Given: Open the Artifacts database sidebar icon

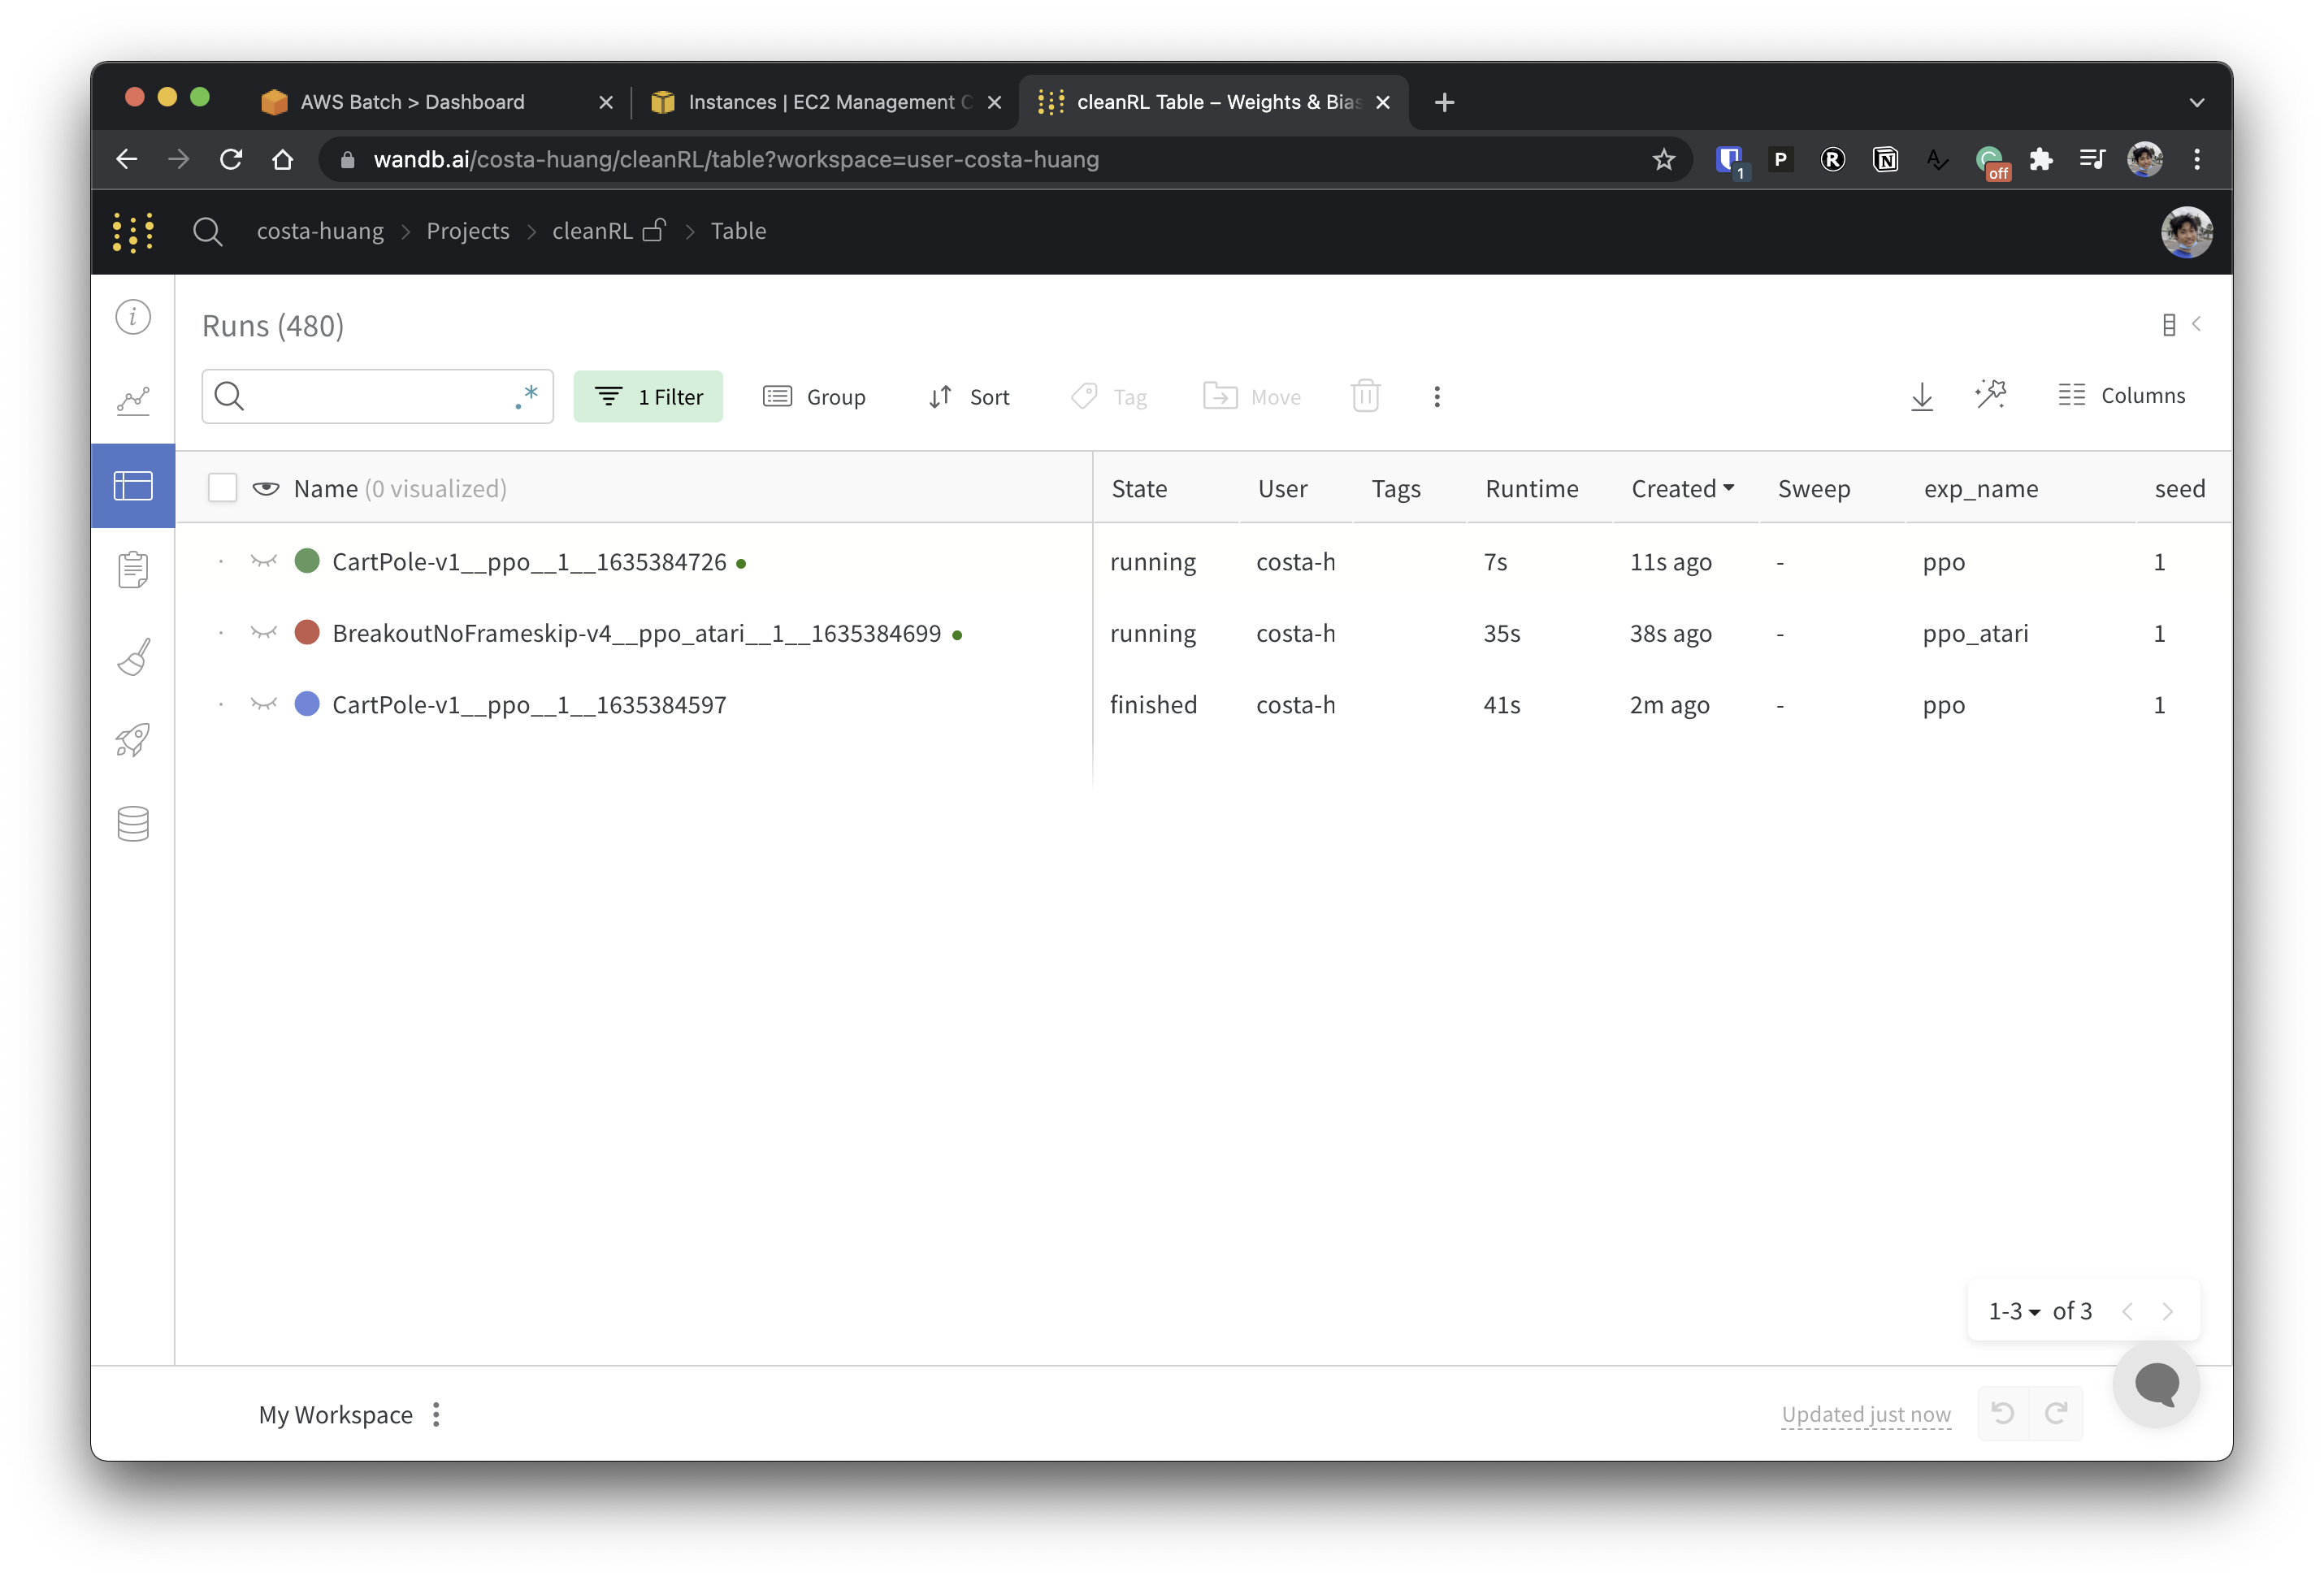Looking at the screenshot, I should (133, 824).
